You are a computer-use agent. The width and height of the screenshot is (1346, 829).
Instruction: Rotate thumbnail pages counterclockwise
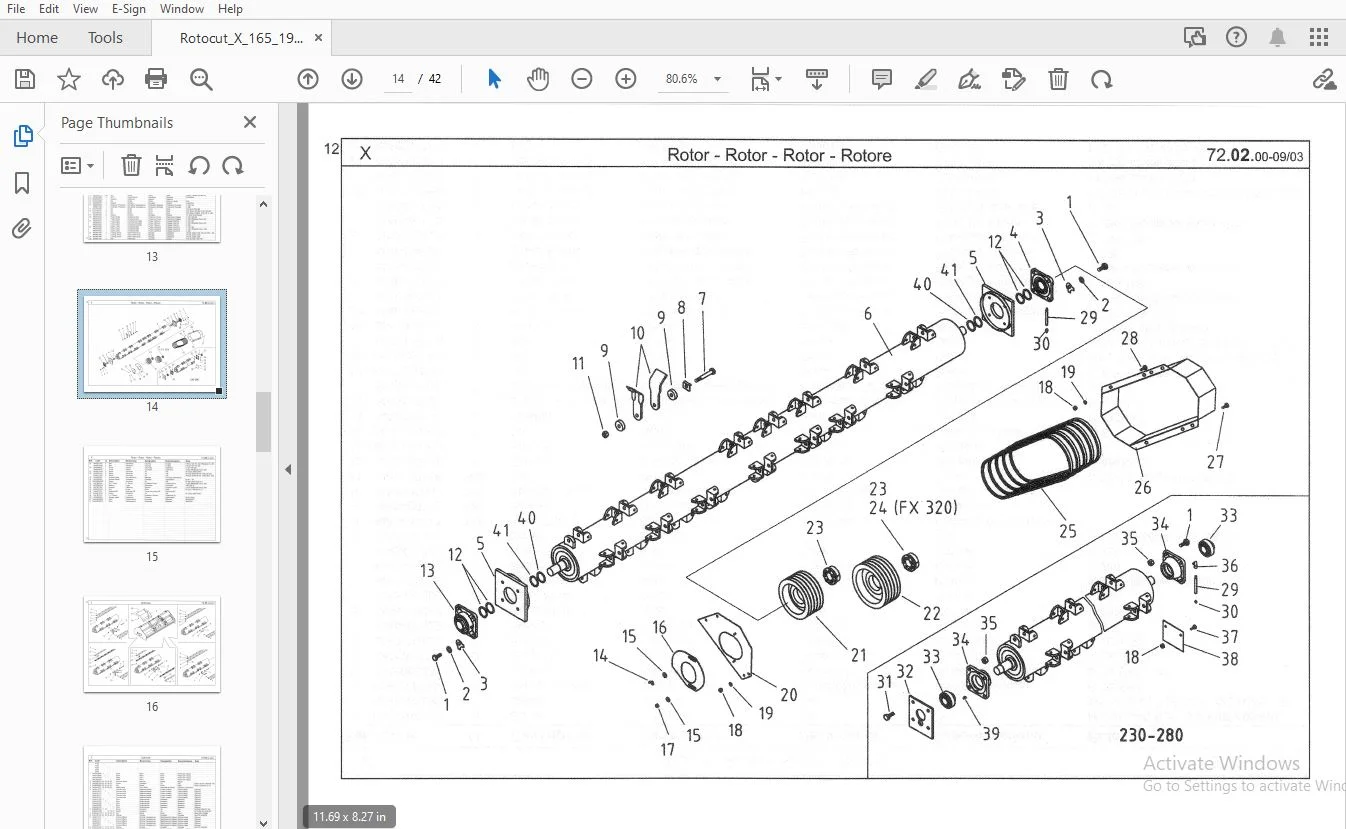[x=199, y=165]
